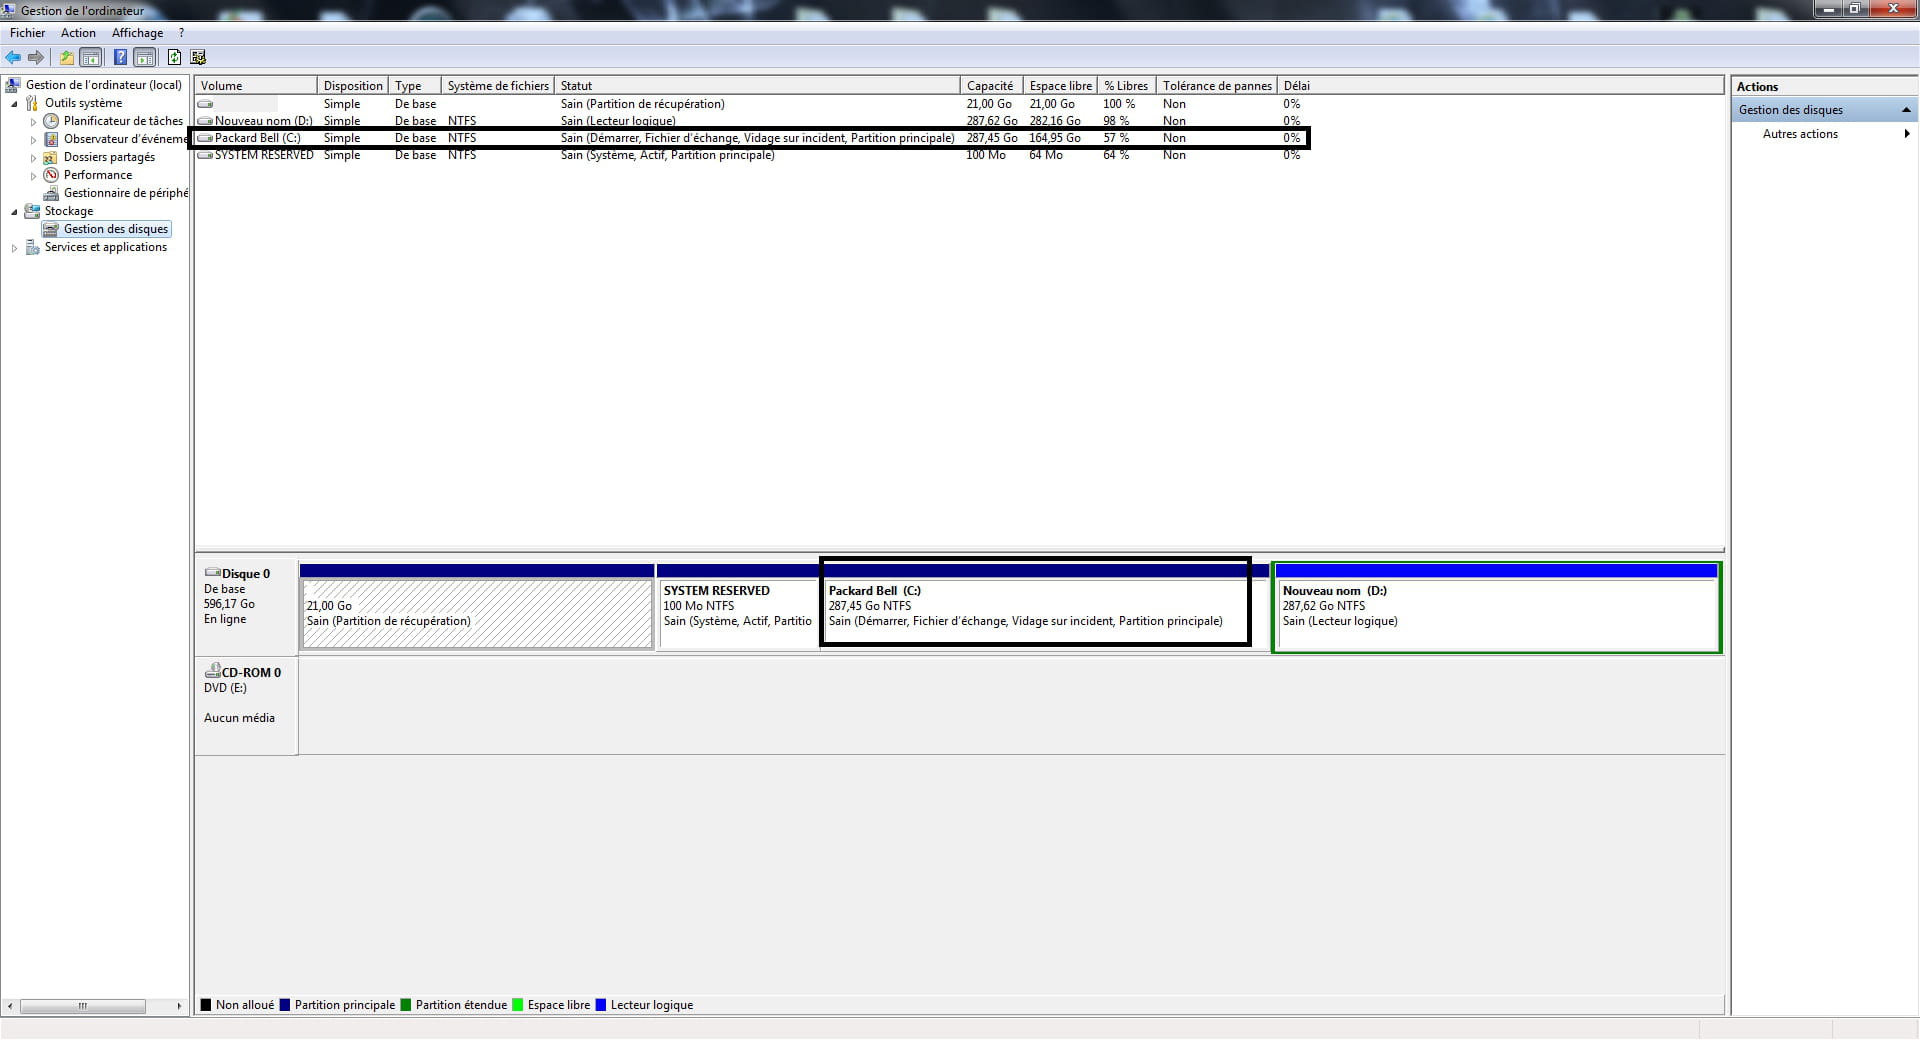Click the Non alloué black legend swatch

[206, 1005]
